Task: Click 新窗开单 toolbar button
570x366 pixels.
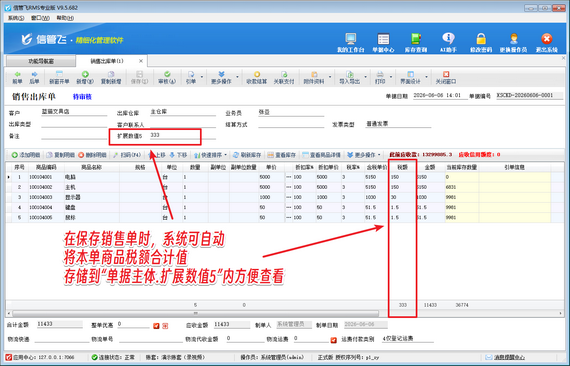Action: 59,78
